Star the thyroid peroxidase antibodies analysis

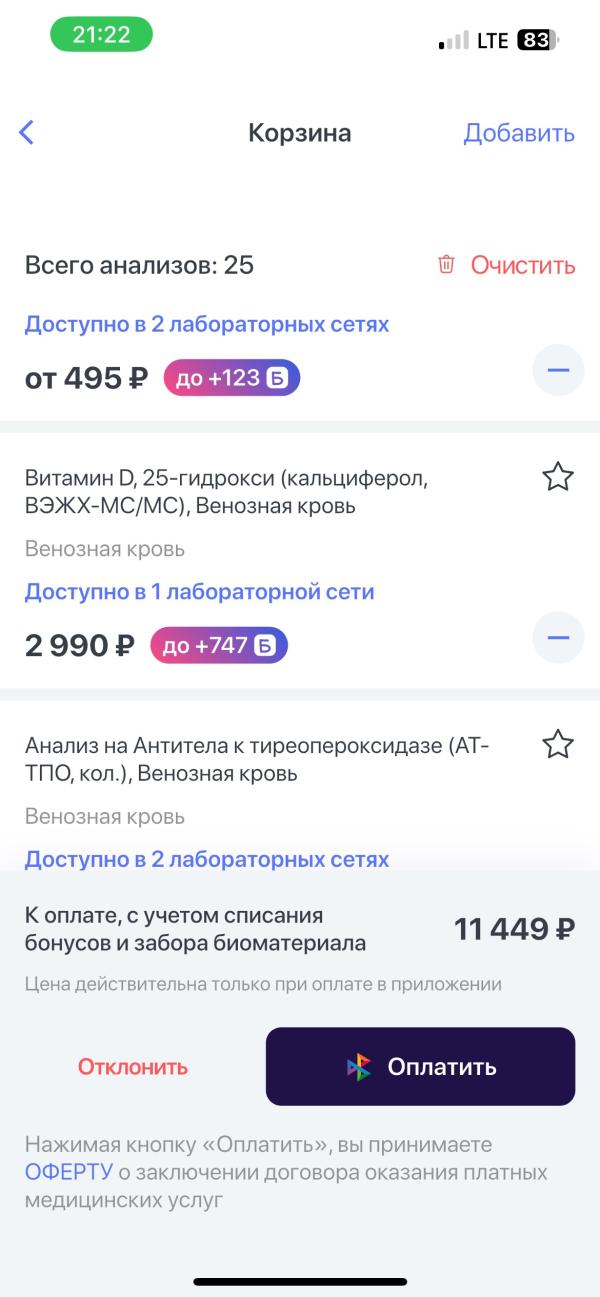click(x=557, y=744)
